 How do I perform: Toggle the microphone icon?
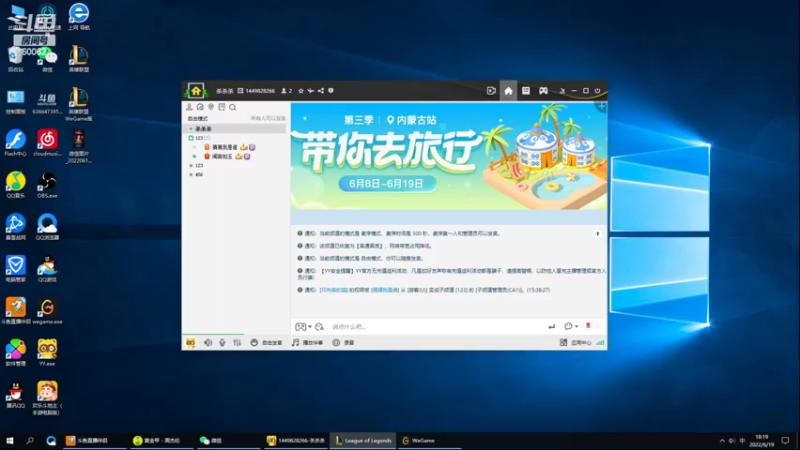tap(222, 343)
